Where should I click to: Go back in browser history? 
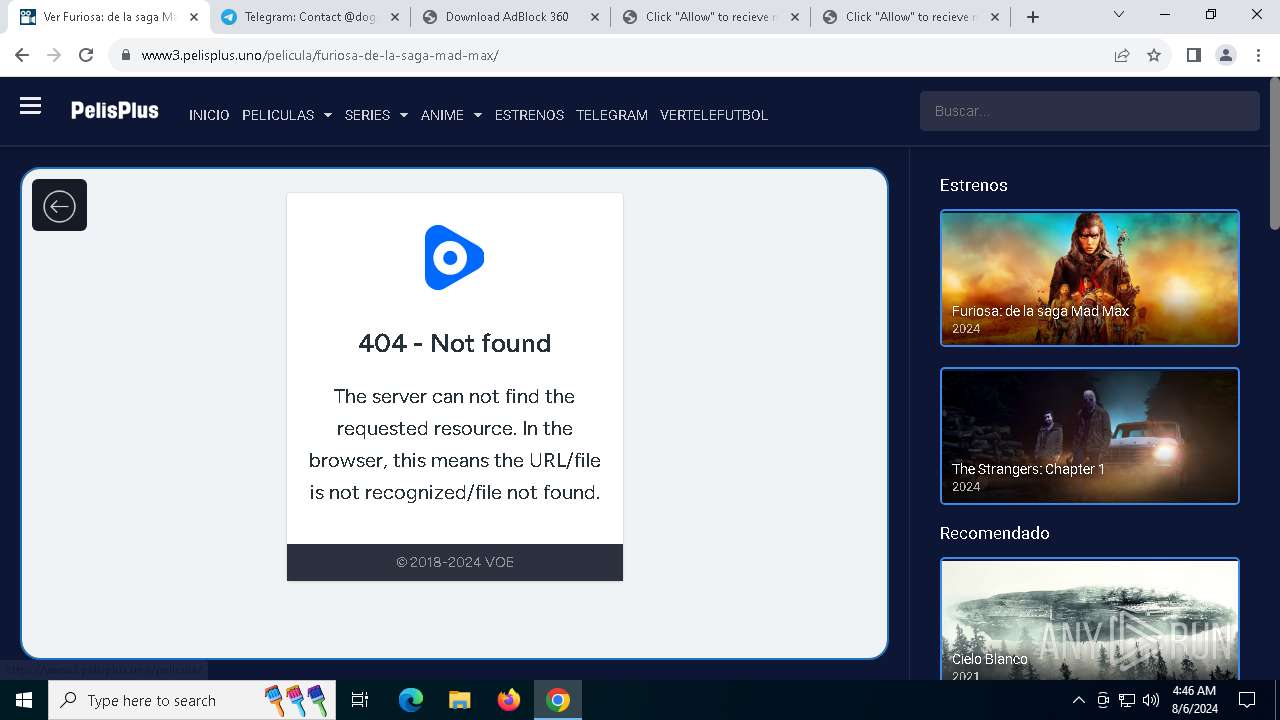click(x=22, y=55)
